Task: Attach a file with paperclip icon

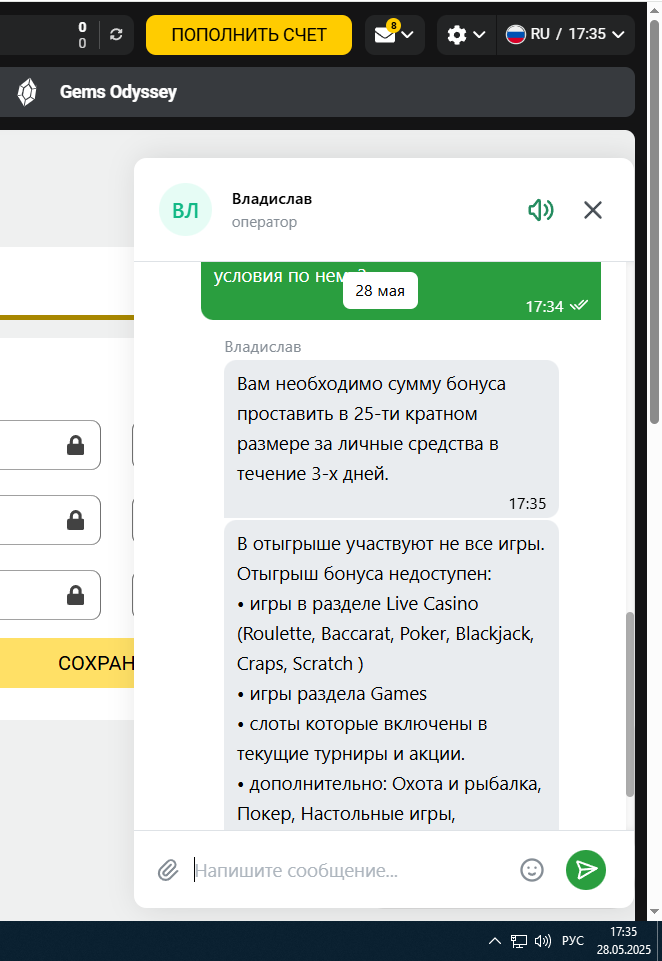Action: click(x=168, y=870)
